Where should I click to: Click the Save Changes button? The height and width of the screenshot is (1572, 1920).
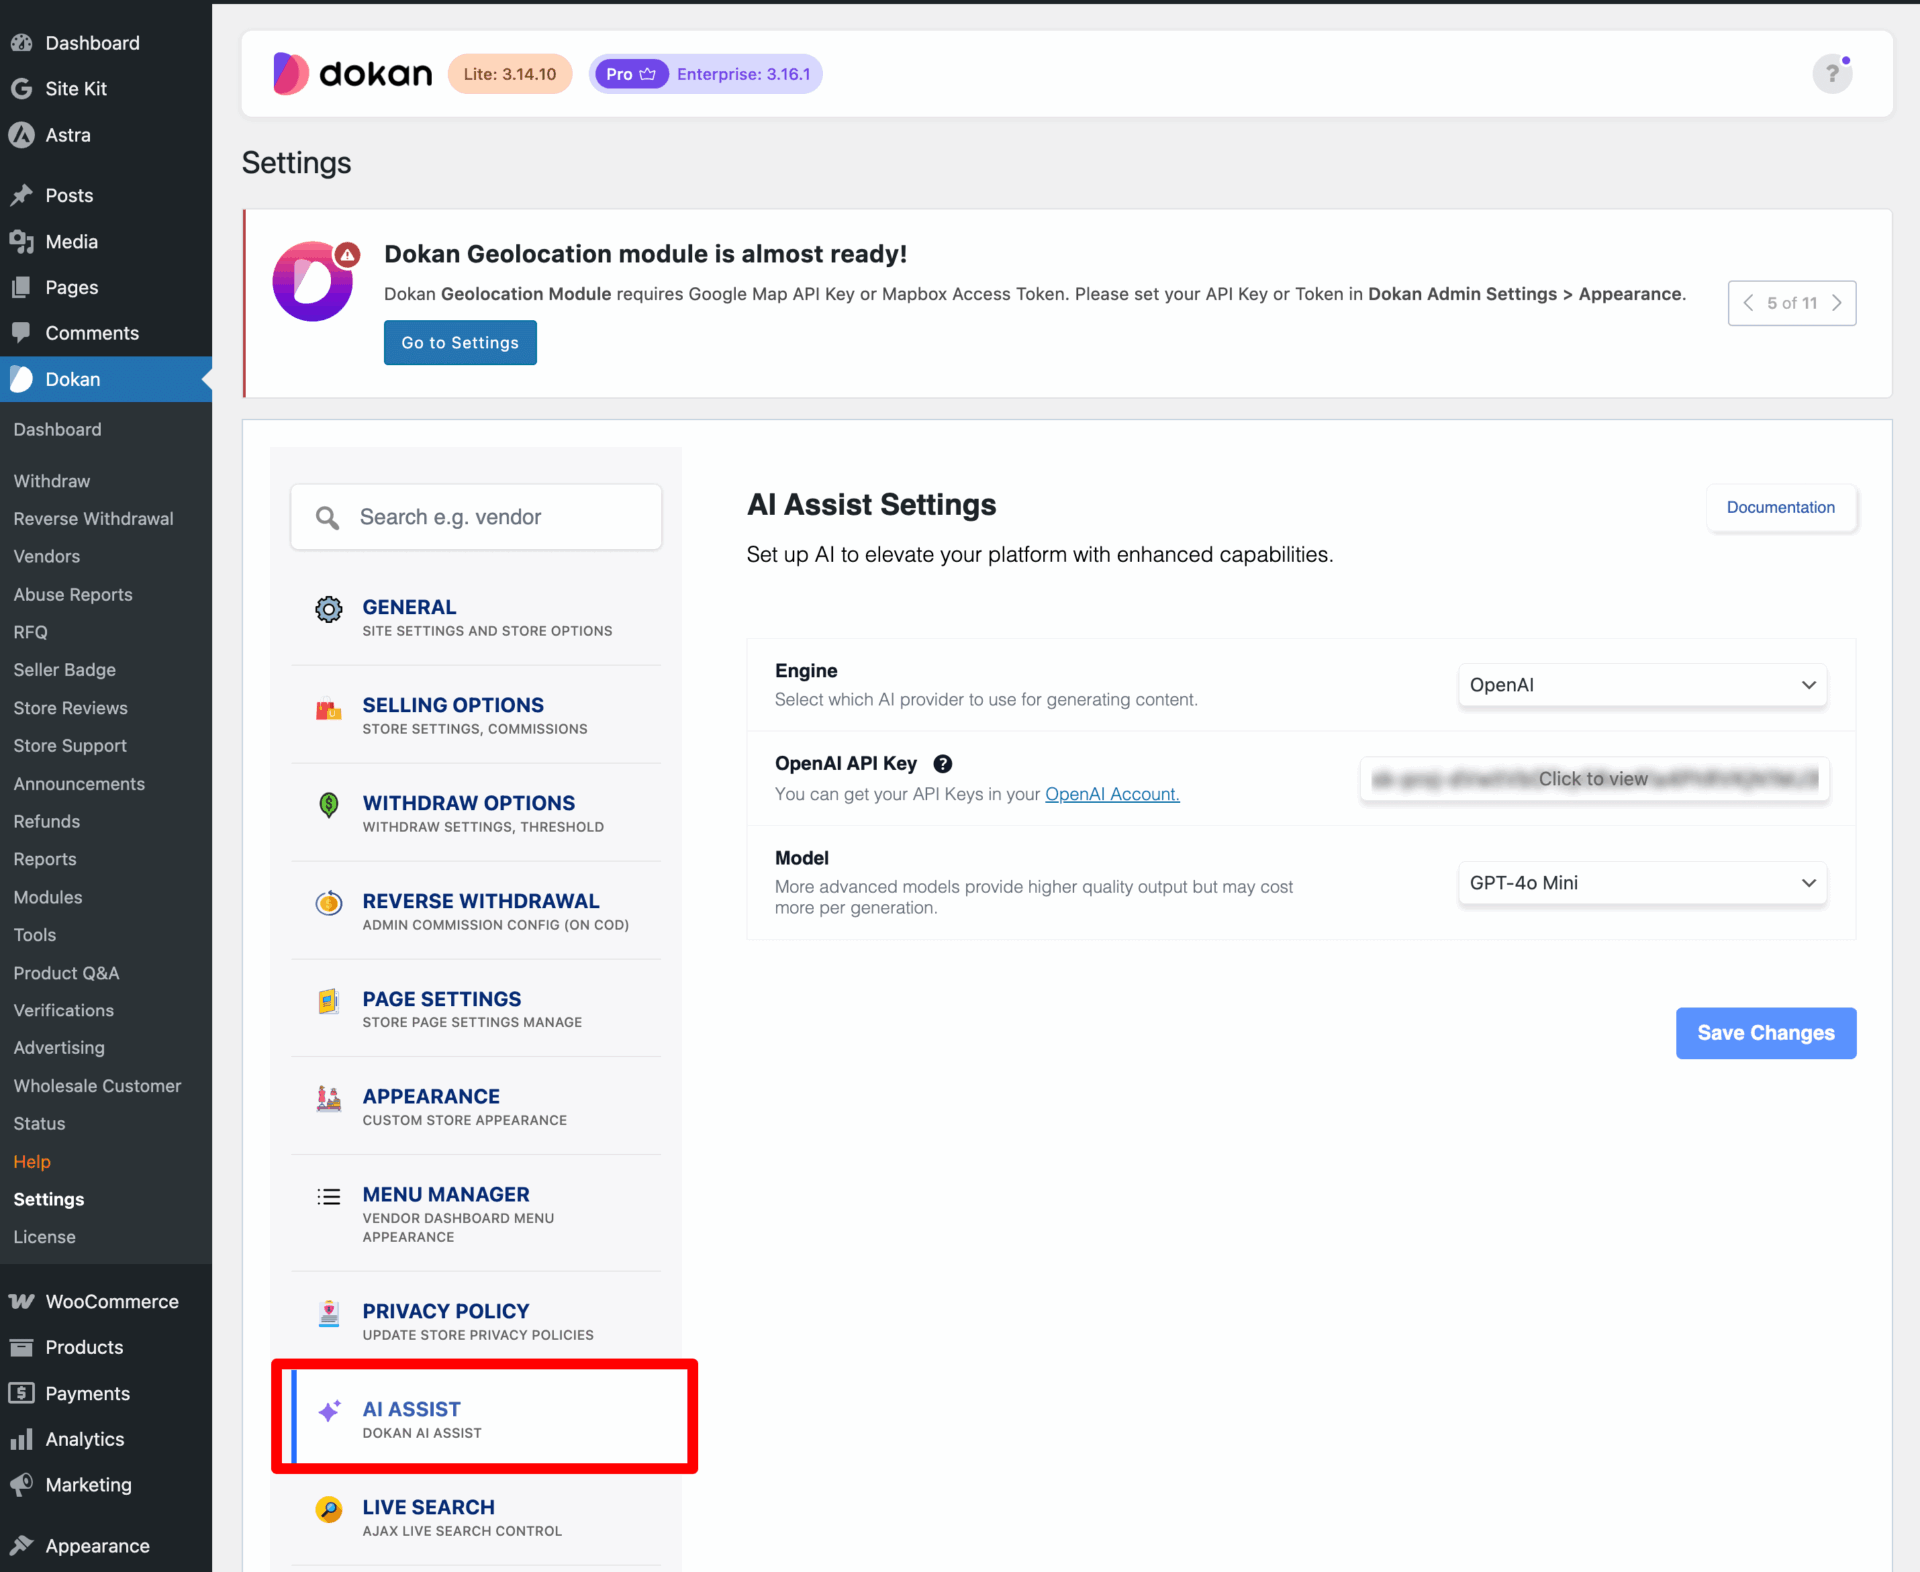pyautogui.click(x=1766, y=1033)
